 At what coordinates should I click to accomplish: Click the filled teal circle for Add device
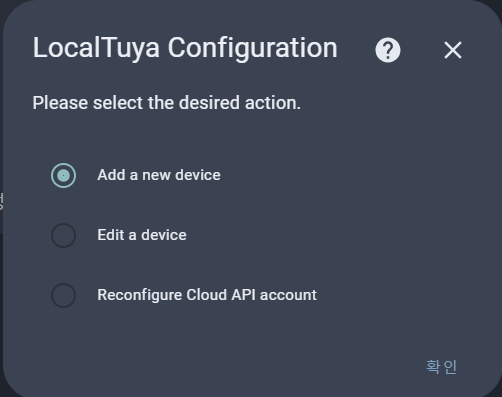63,175
